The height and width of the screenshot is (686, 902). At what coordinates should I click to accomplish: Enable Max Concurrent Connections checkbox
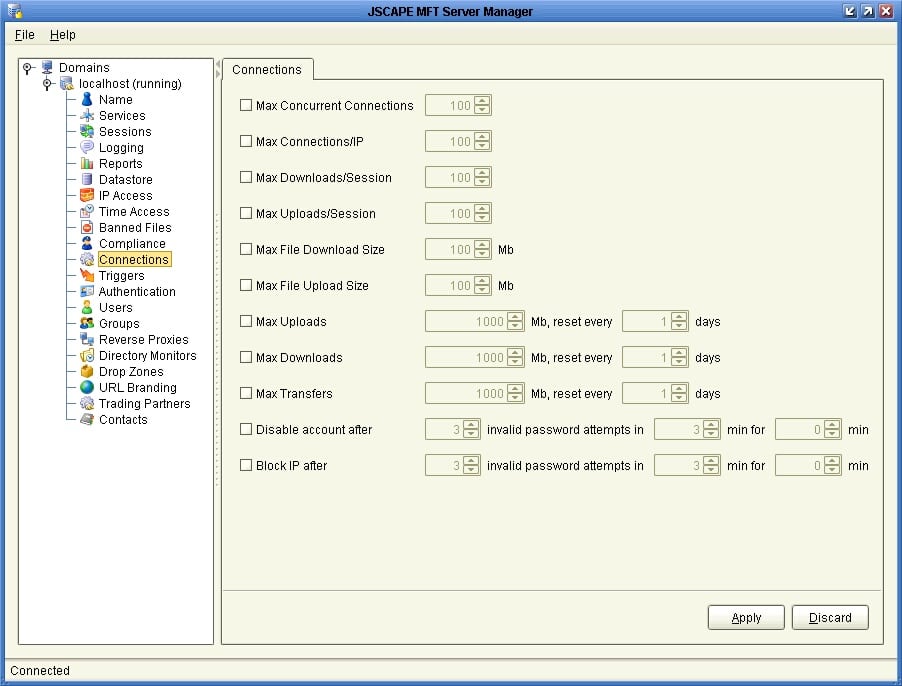click(x=246, y=105)
